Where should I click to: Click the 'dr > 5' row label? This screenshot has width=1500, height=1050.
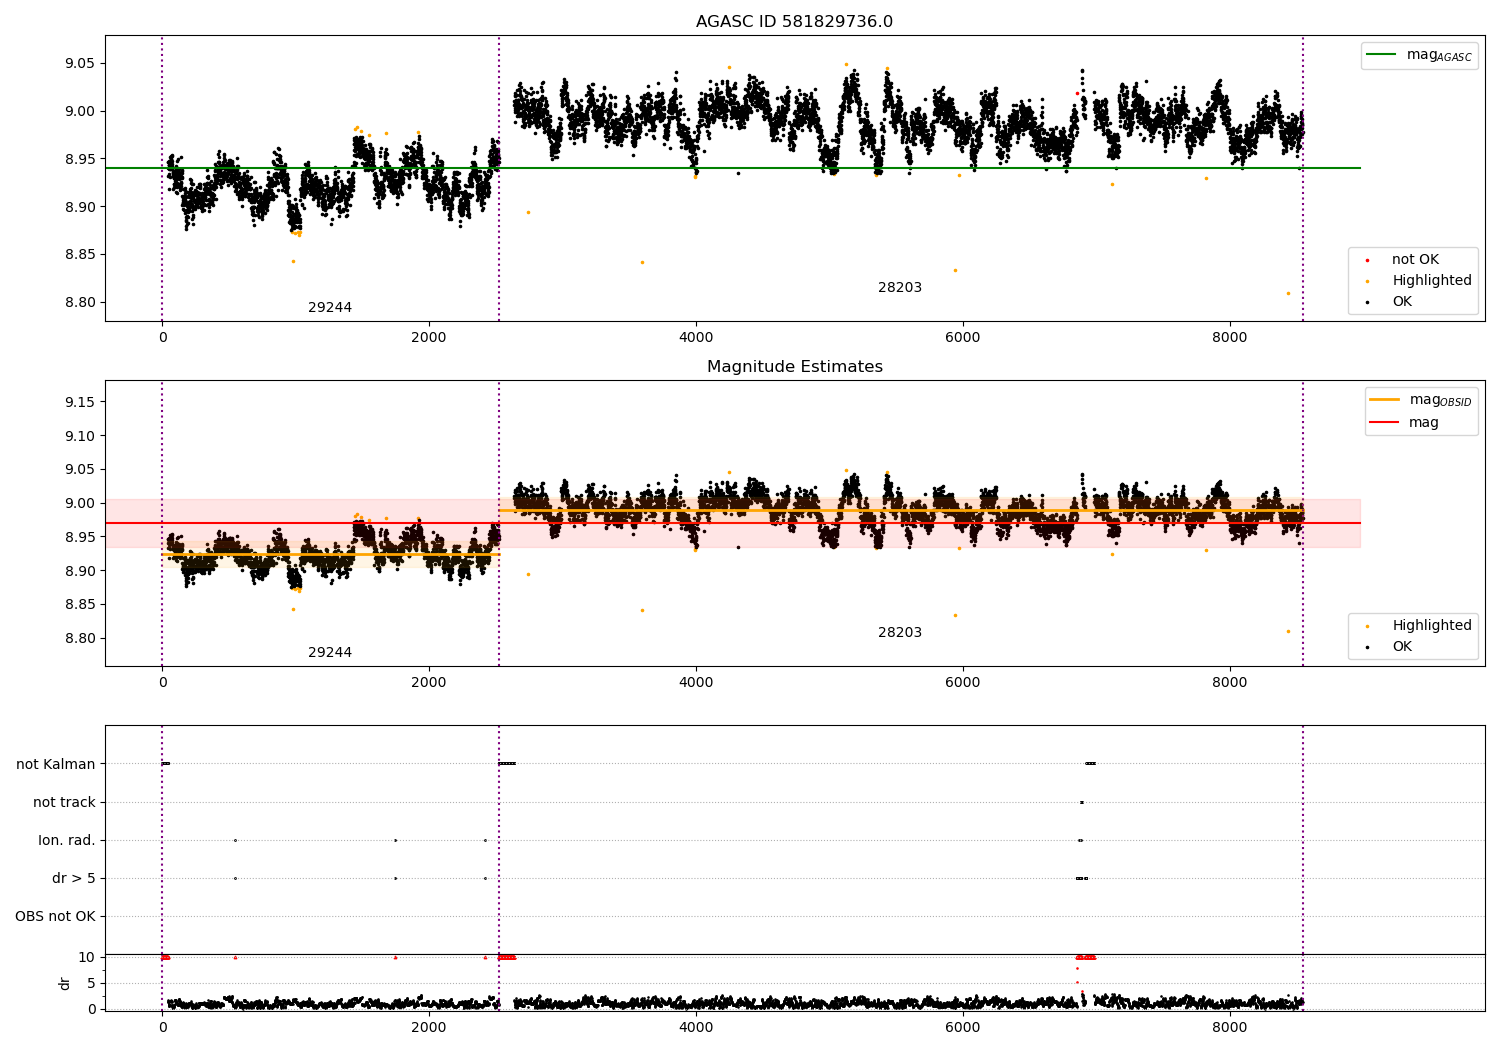pyautogui.click(x=74, y=879)
